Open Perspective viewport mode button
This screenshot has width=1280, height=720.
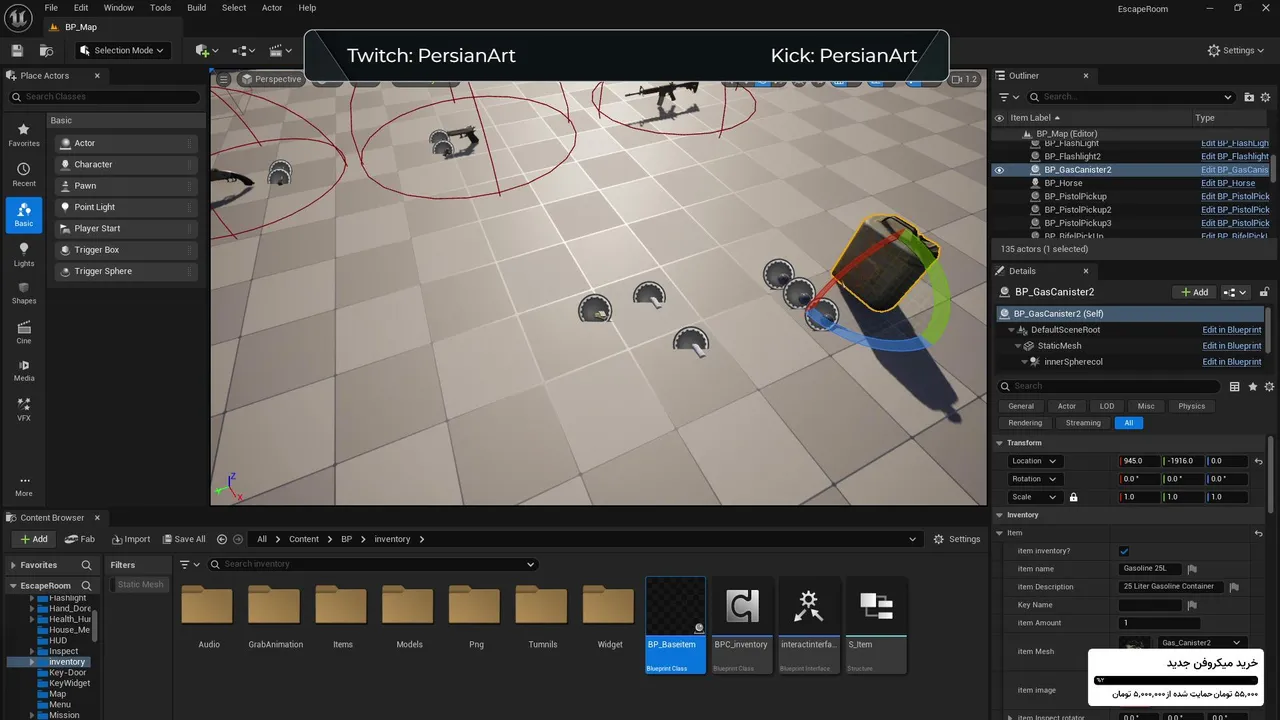[271, 79]
